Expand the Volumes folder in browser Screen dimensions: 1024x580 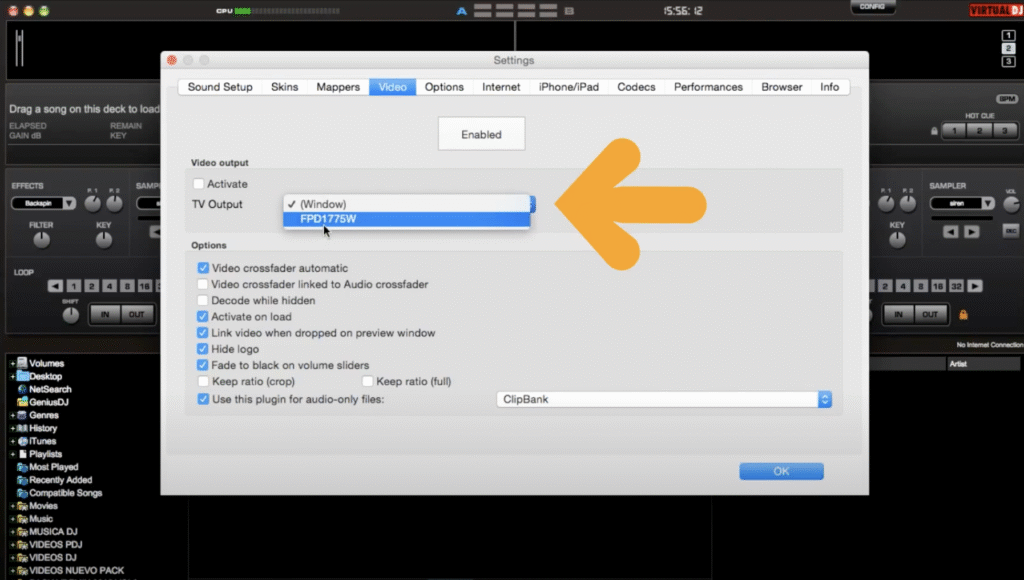tap(12, 363)
